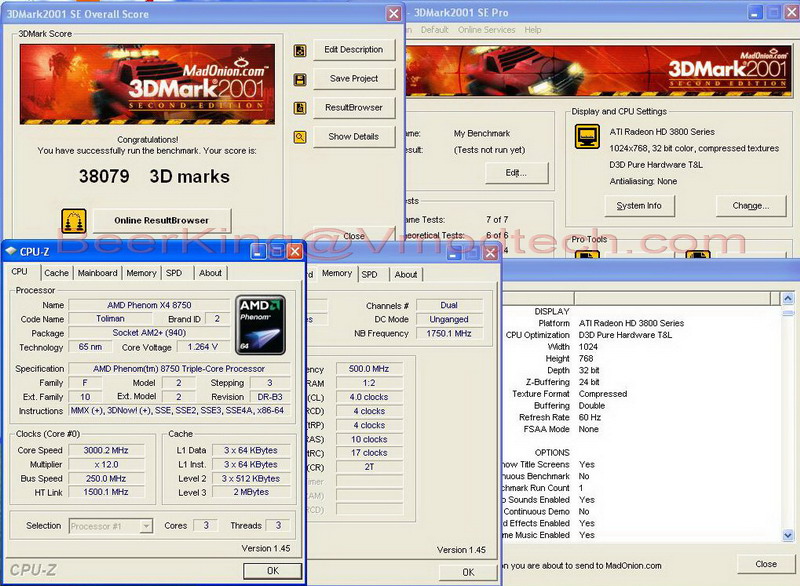The height and width of the screenshot is (586, 800).
Task: Click the Show Details magnifier icon
Action: click(x=300, y=137)
